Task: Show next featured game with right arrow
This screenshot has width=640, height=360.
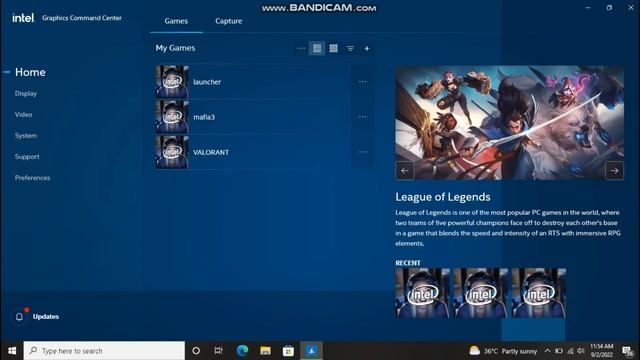Action: tap(614, 171)
